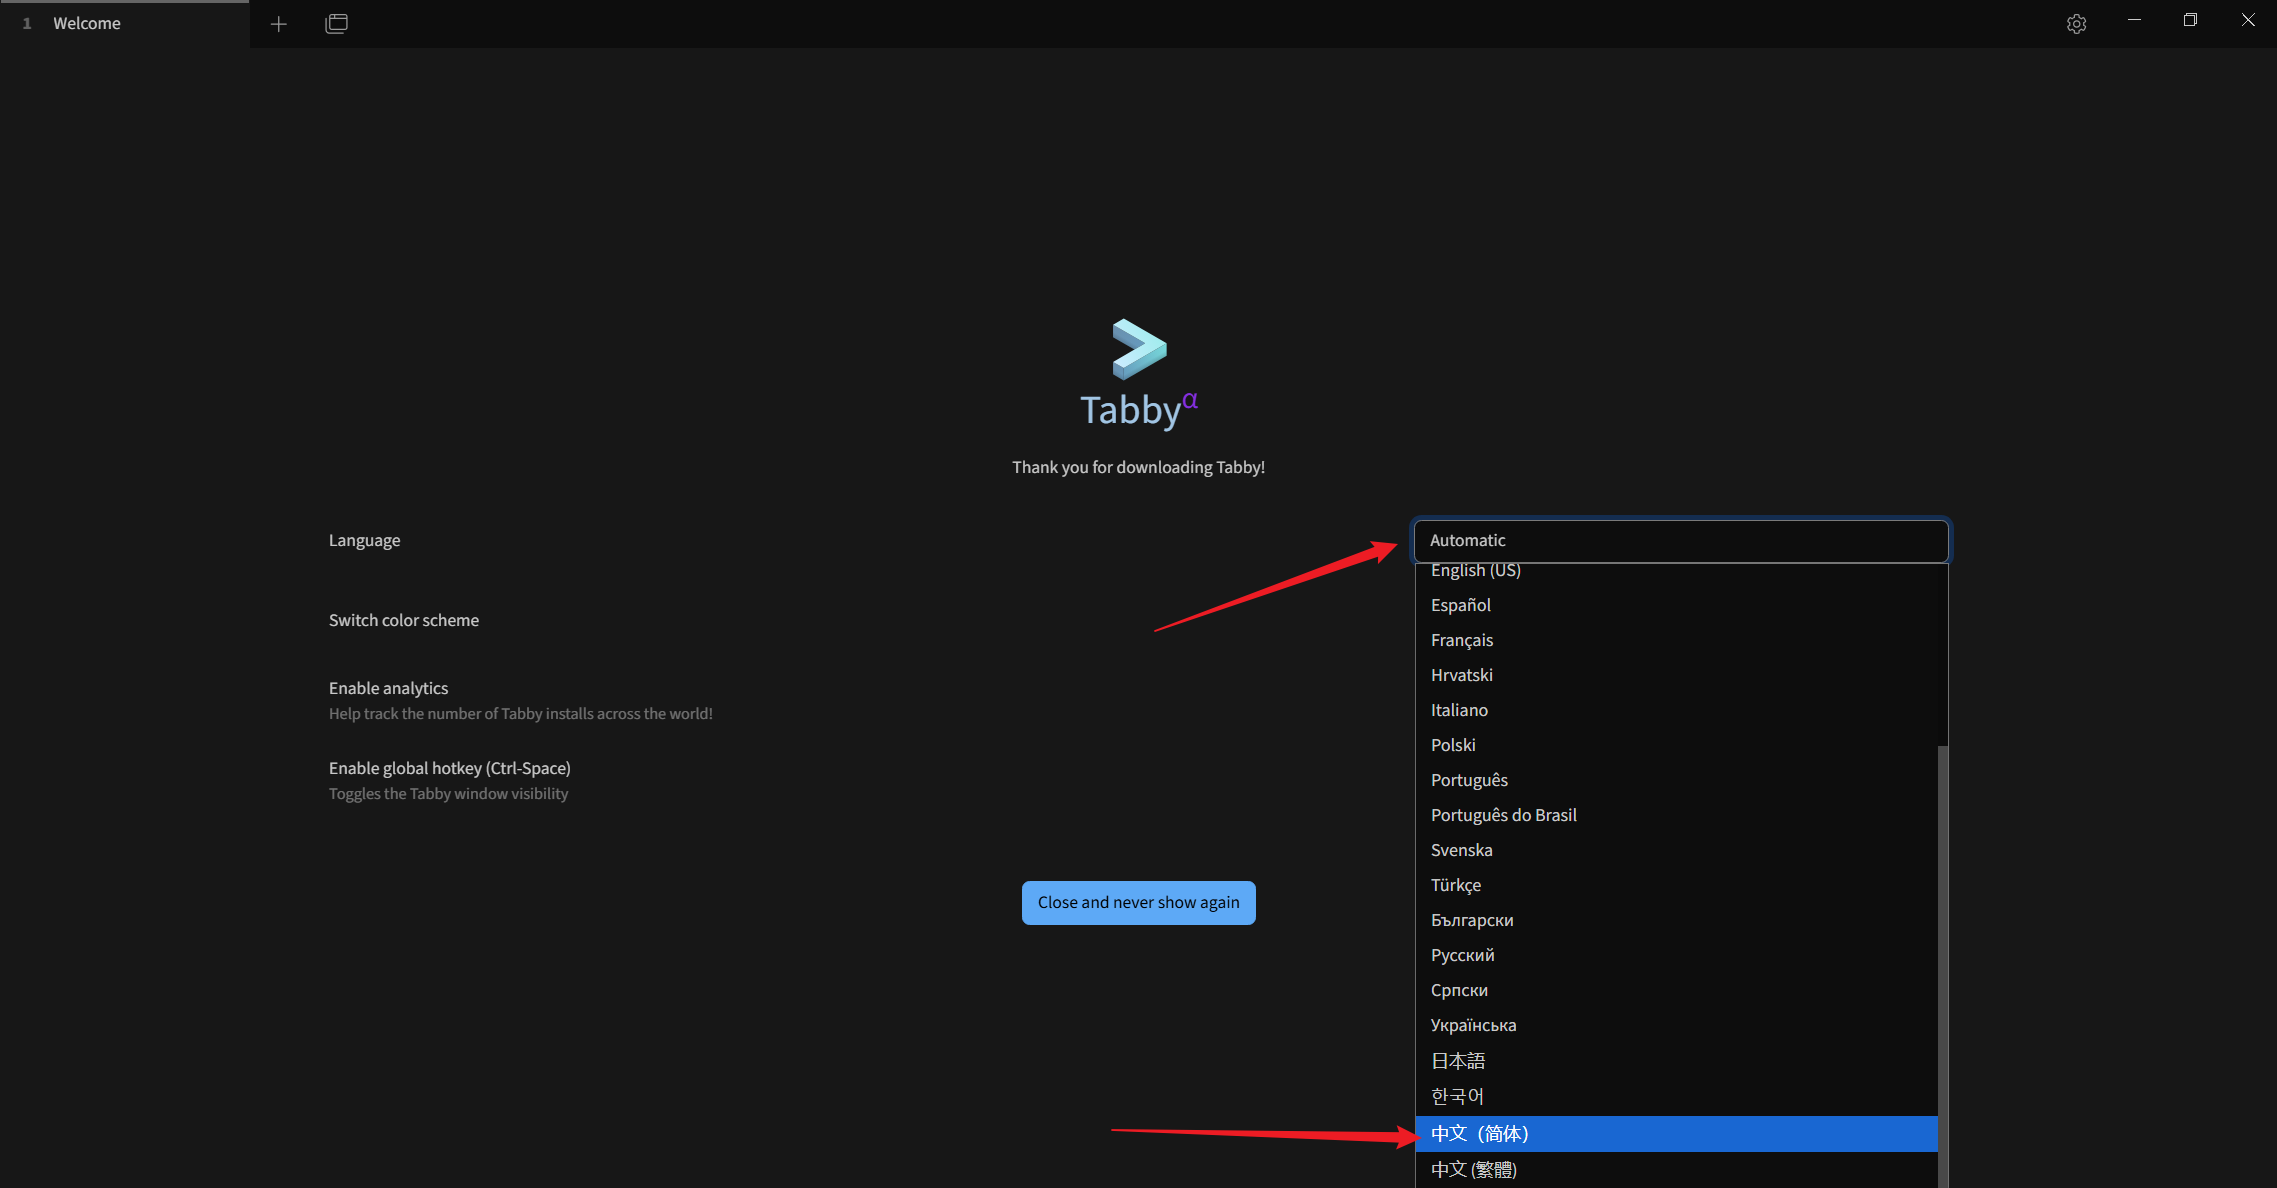The image size is (2277, 1188).
Task: Click the Tabby logo image
Action: click(x=1139, y=349)
